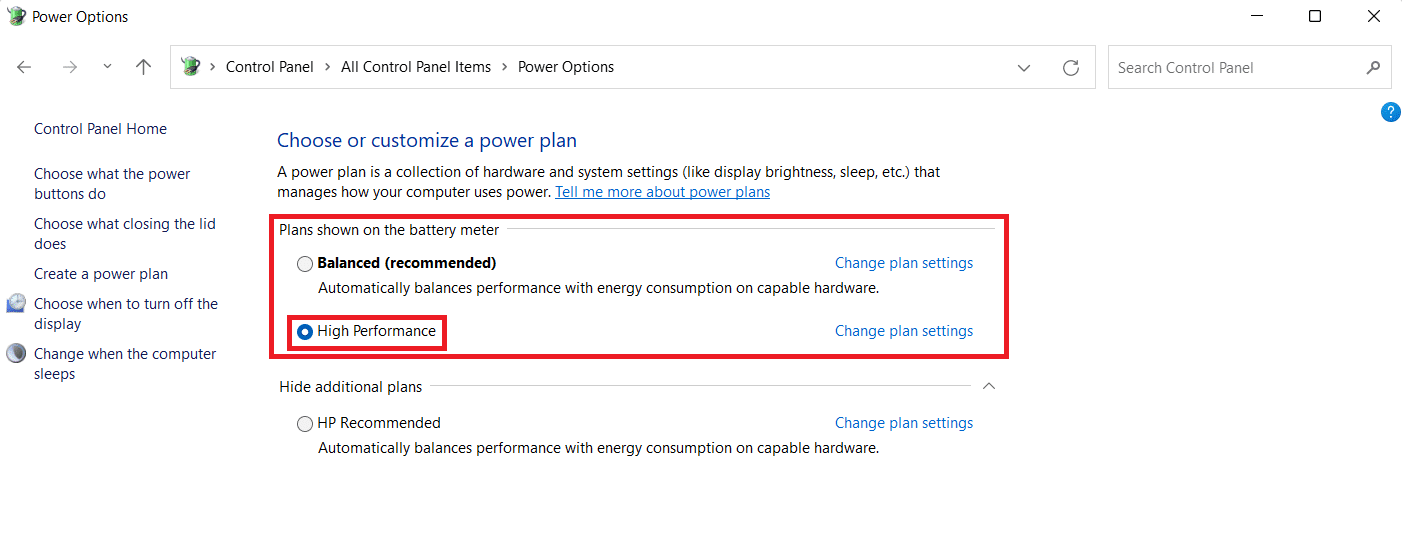Click the display icon beside turn off display
Screen dimensions: 1402x552
16,304
